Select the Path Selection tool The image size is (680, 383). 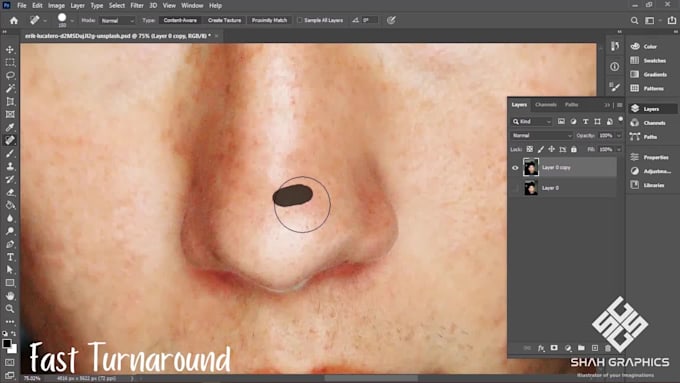[x=10, y=270]
